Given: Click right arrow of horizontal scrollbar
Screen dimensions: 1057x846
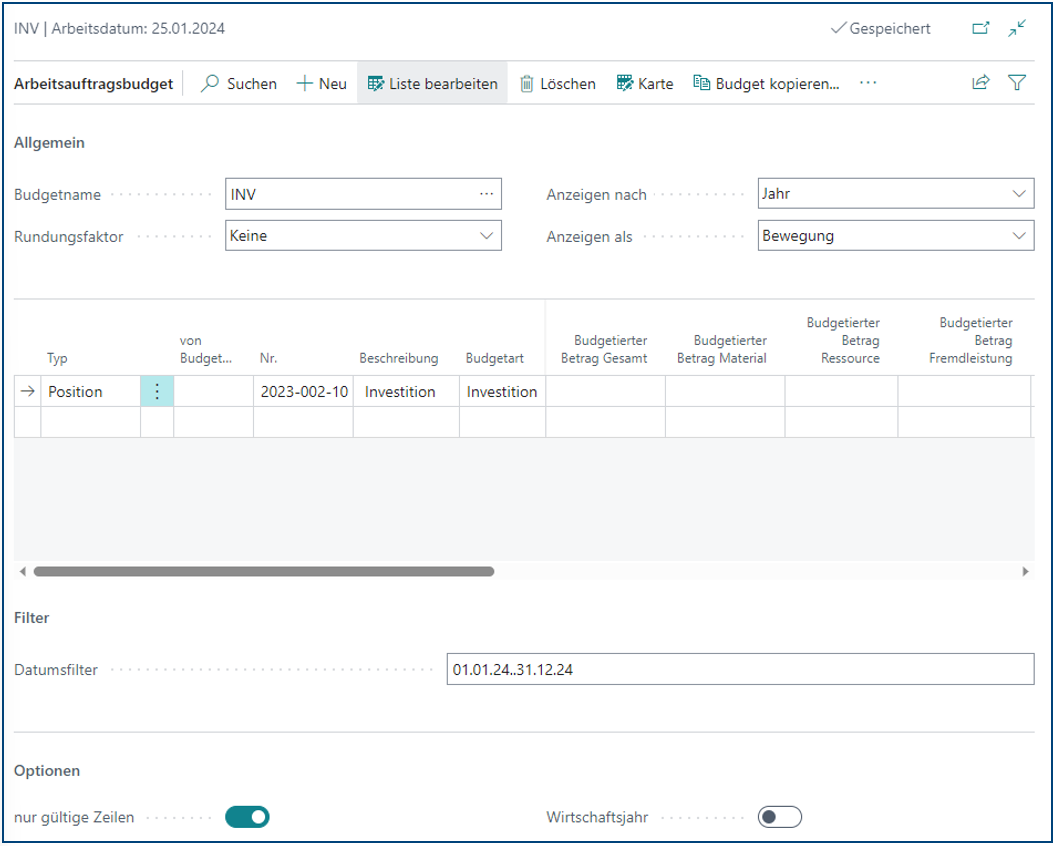Looking at the screenshot, I should point(1026,572).
